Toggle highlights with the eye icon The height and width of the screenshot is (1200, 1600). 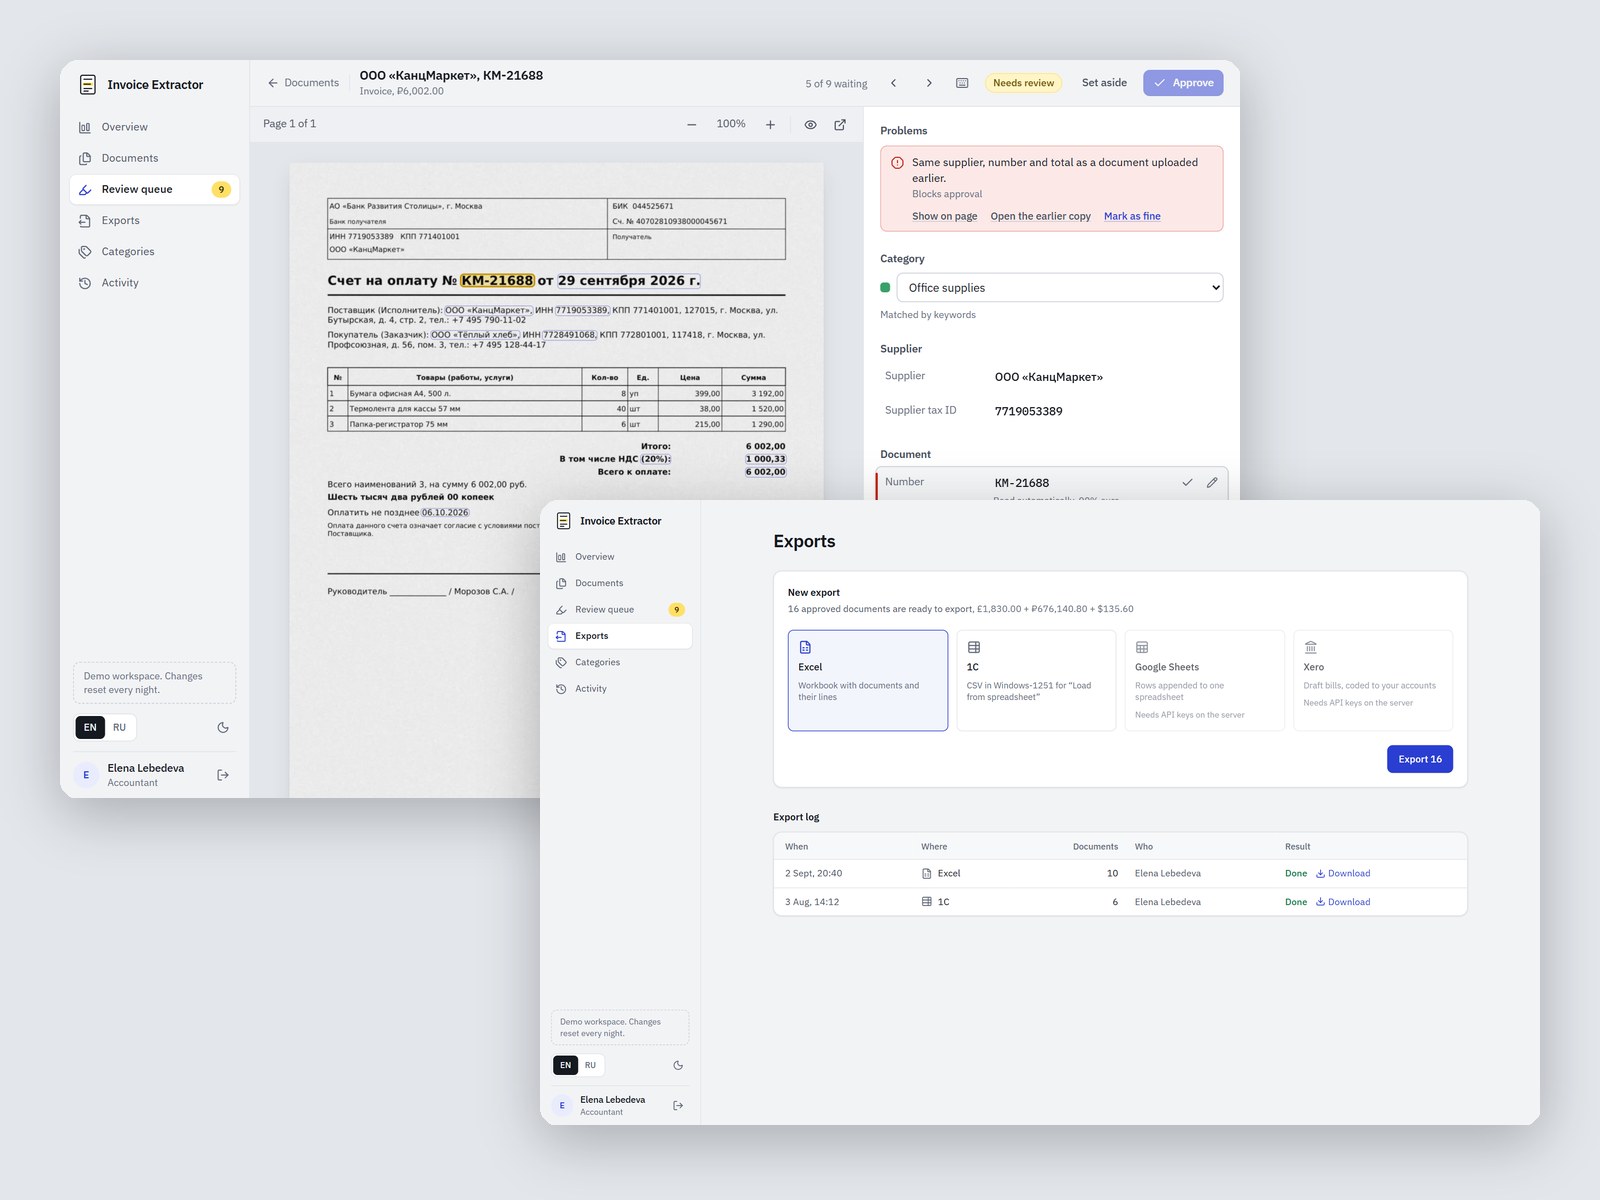point(811,125)
